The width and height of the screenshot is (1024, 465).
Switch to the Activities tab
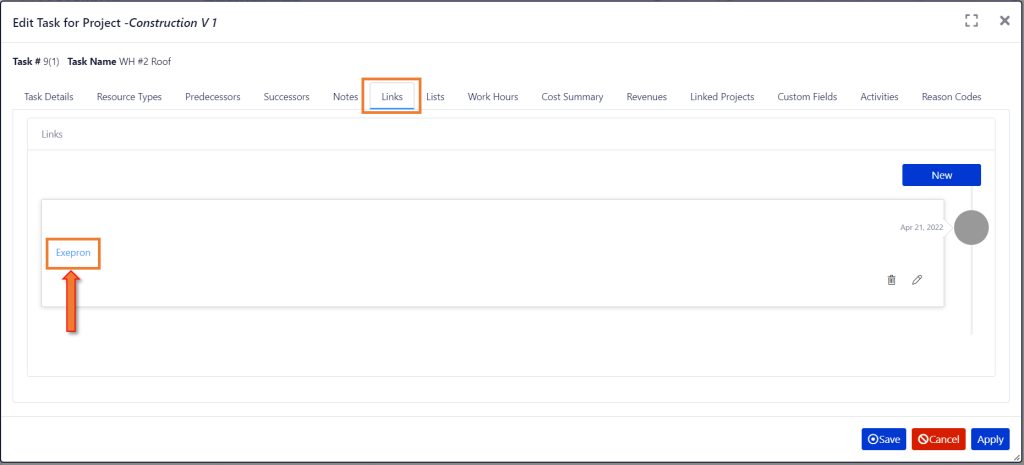click(x=879, y=97)
